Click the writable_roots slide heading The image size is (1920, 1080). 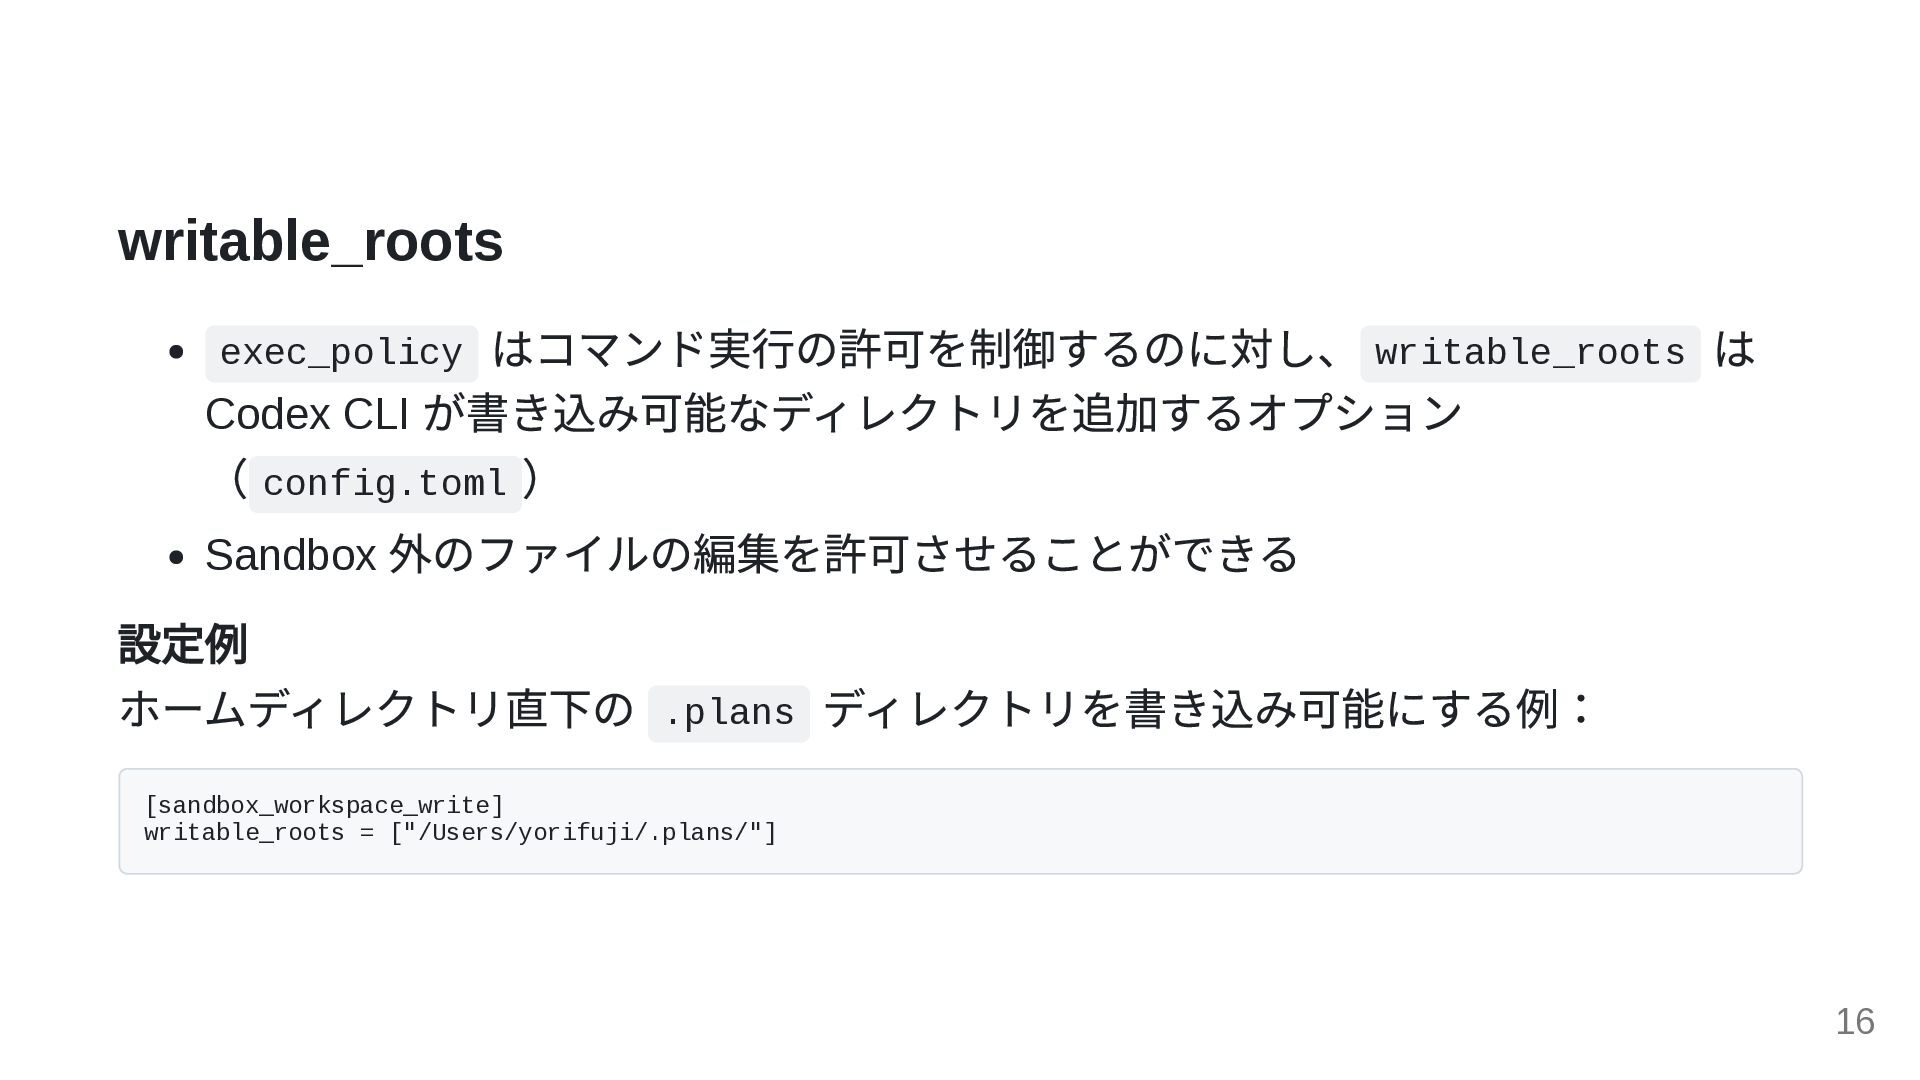[310, 242]
